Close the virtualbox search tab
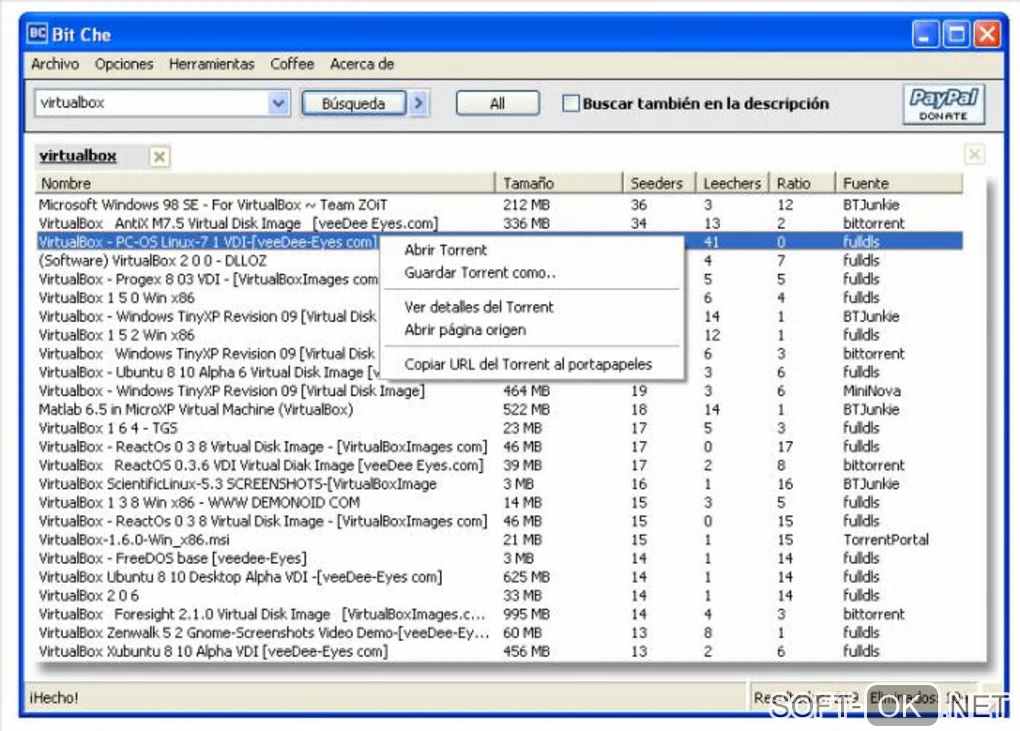This screenshot has height=731, width=1020. pyautogui.click(x=159, y=156)
